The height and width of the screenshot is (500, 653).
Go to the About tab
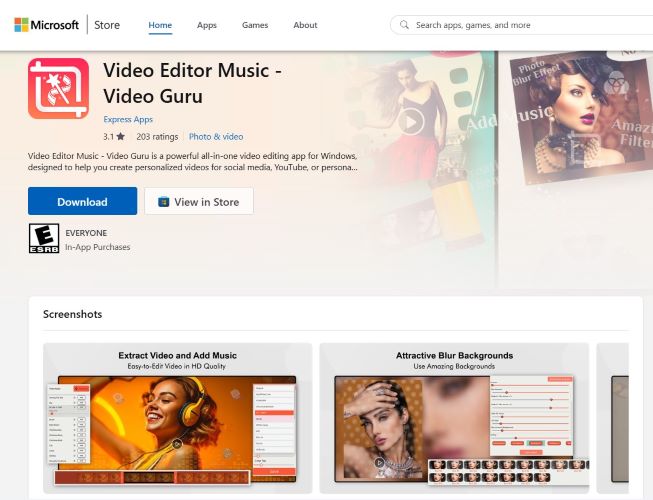pyautogui.click(x=305, y=25)
